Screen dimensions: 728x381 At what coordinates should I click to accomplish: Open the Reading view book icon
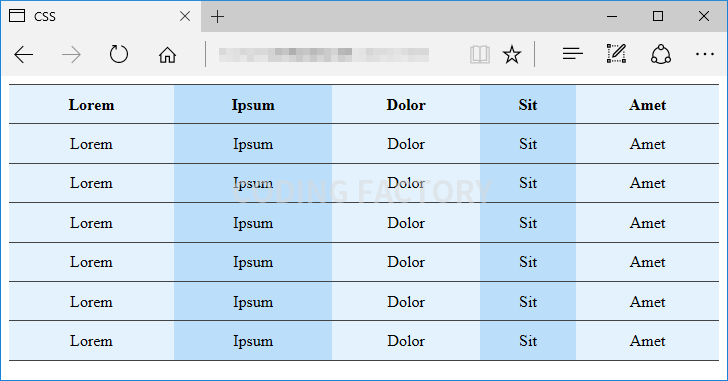pyautogui.click(x=480, y=55)
